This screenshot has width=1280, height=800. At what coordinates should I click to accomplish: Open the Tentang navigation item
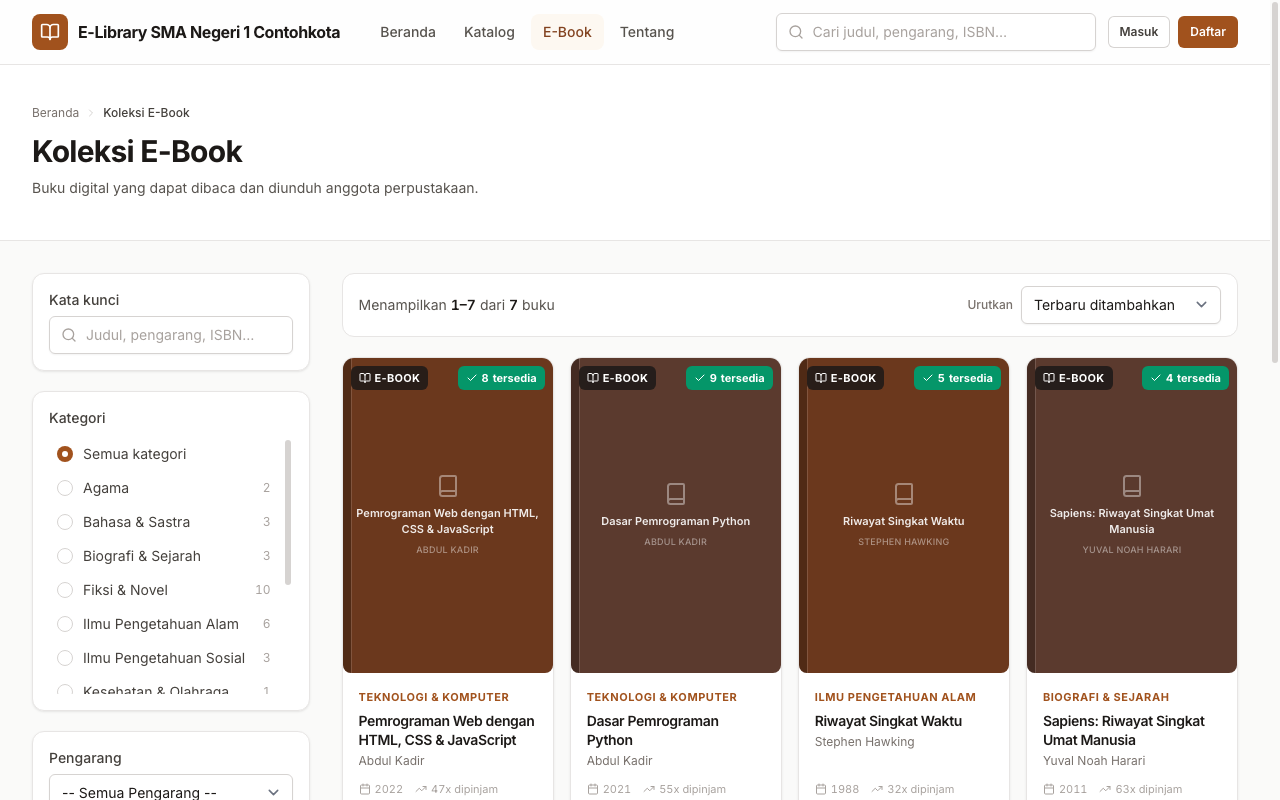click(647, 32)
